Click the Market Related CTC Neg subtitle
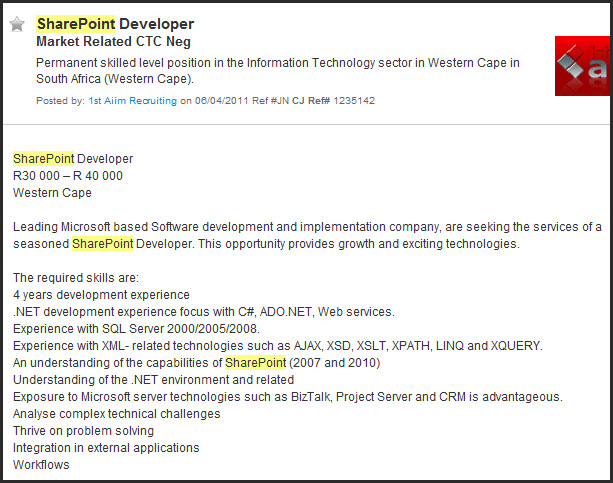Screen dimensions: 613x483 pos(113,42)
